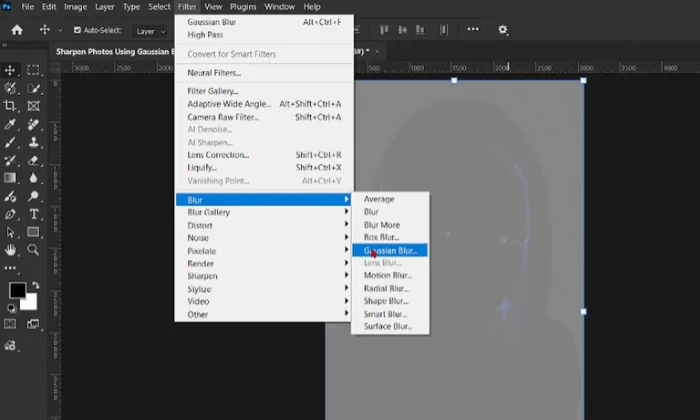The image size is (700, 420).
Task: Choose Camera Raw Filter... entry
Action: [262, 117]
